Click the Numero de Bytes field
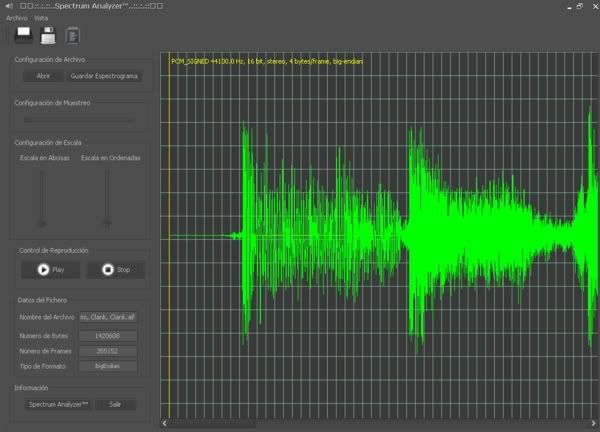 108,336
